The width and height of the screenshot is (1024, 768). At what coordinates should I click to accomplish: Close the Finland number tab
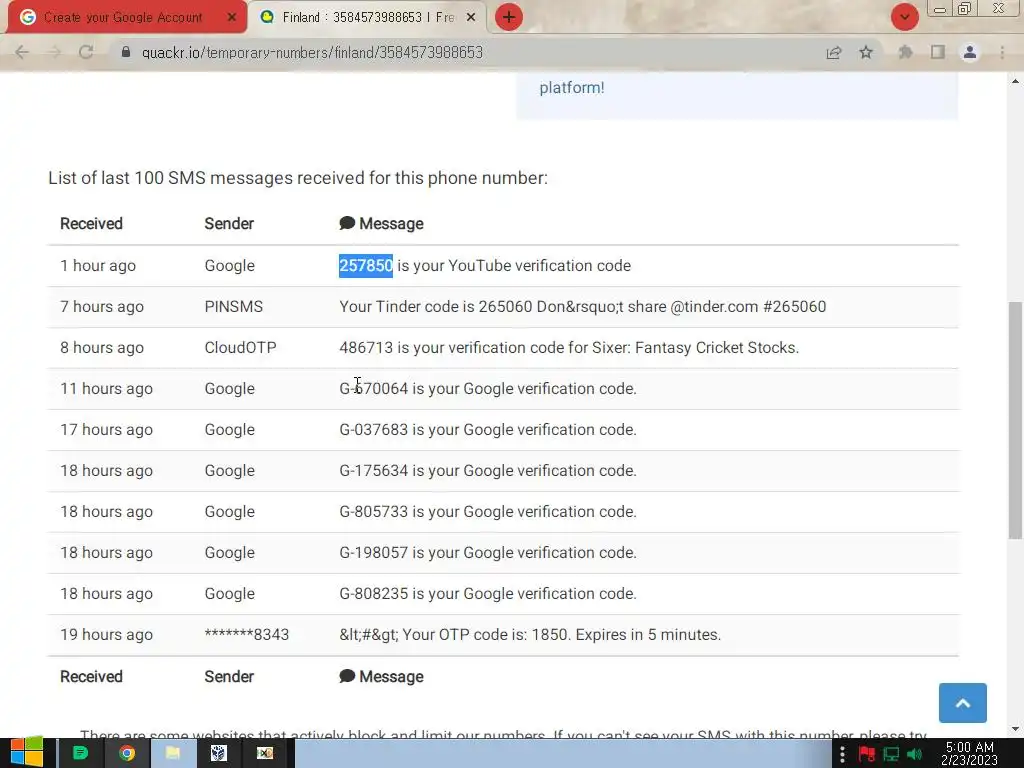coord(471,18)
